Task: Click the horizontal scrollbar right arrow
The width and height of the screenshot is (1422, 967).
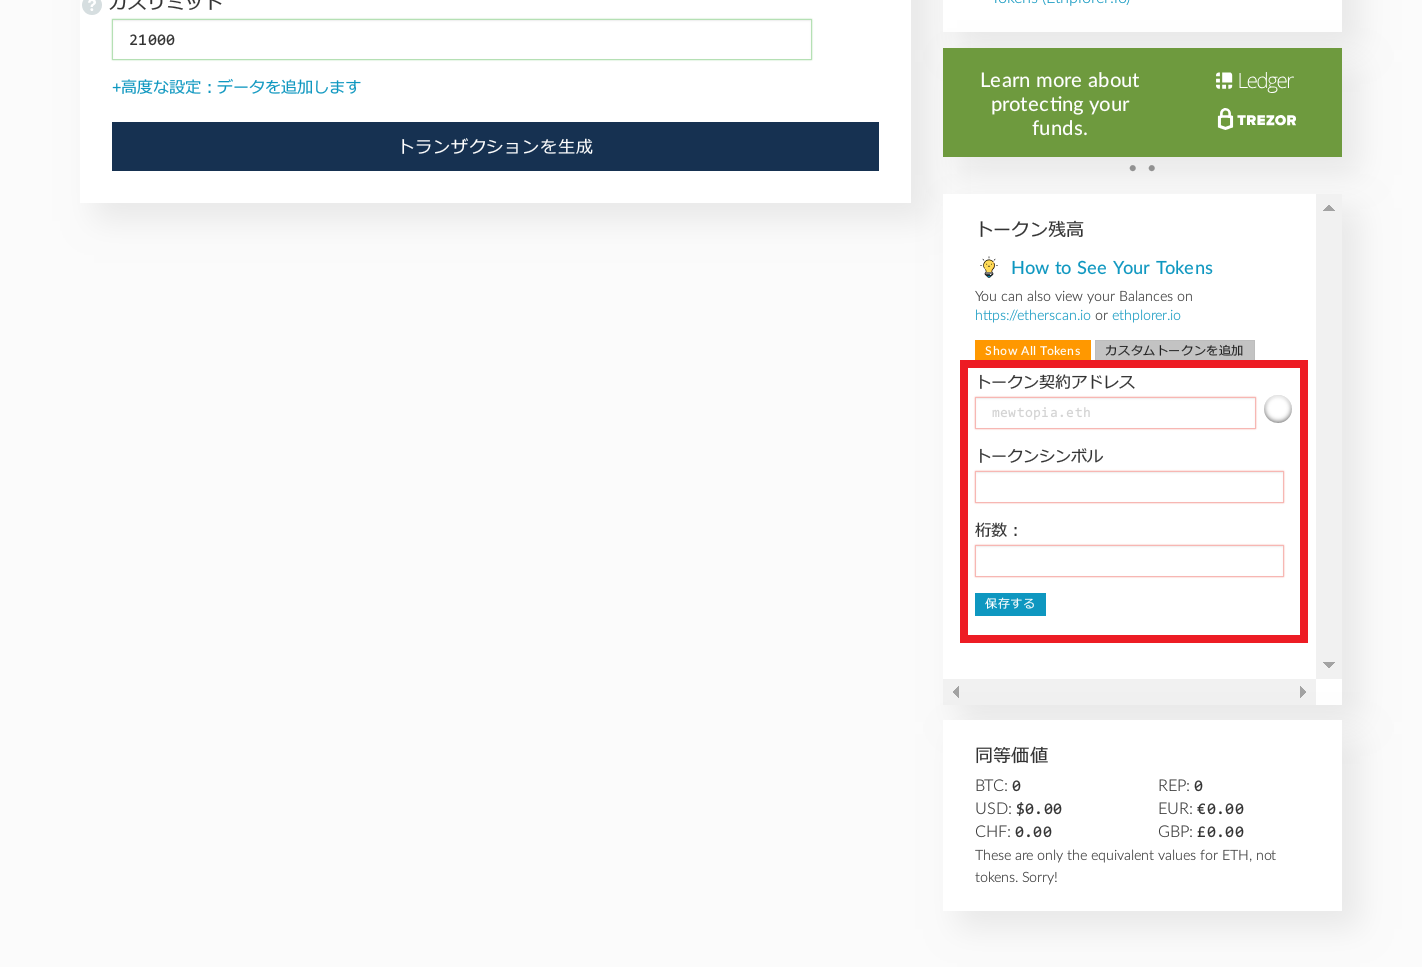Action: 1303,691
